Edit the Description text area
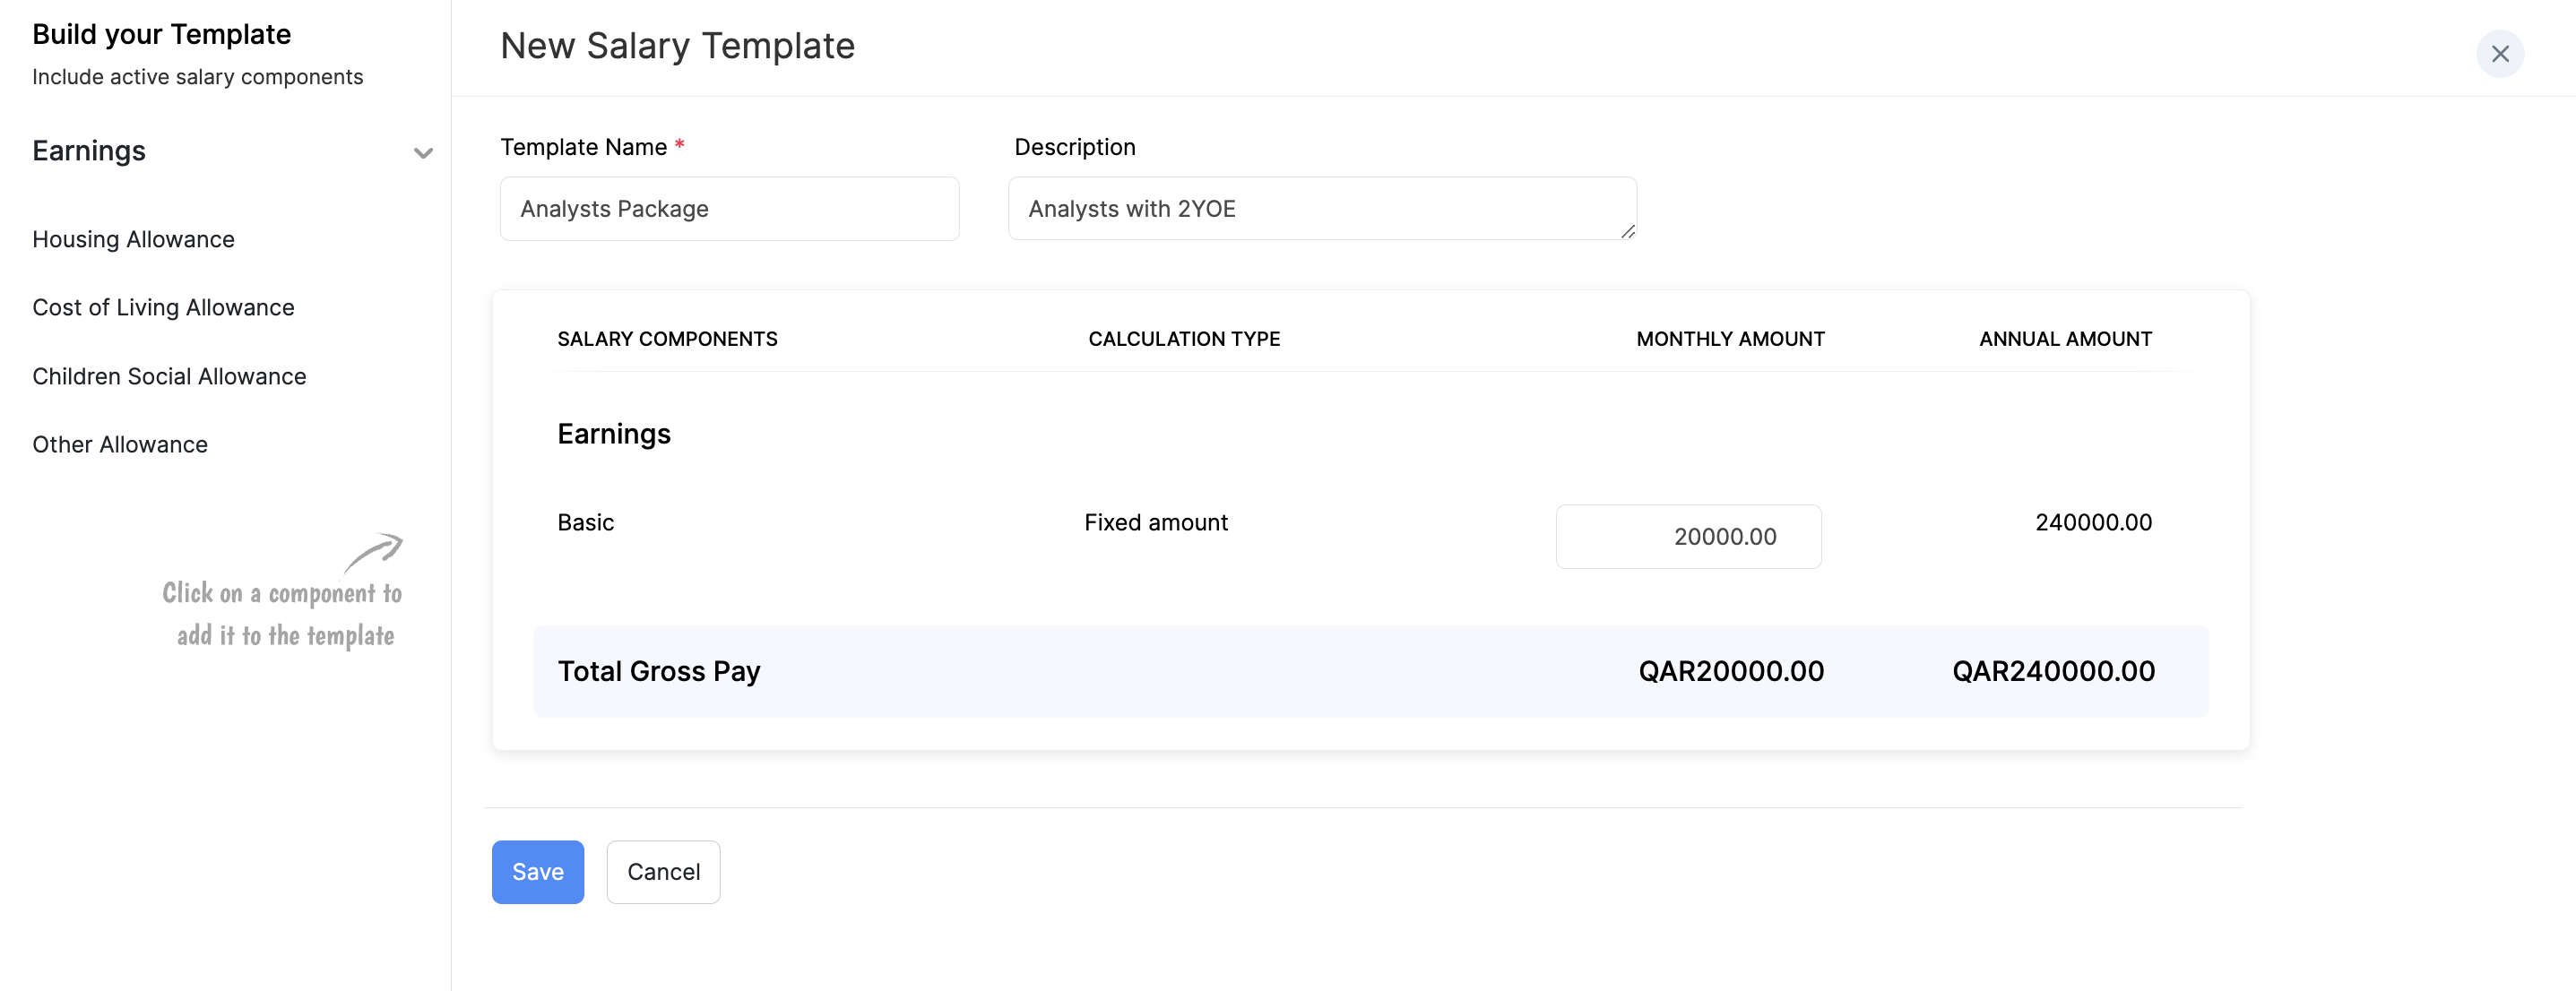 (1322, 208)
